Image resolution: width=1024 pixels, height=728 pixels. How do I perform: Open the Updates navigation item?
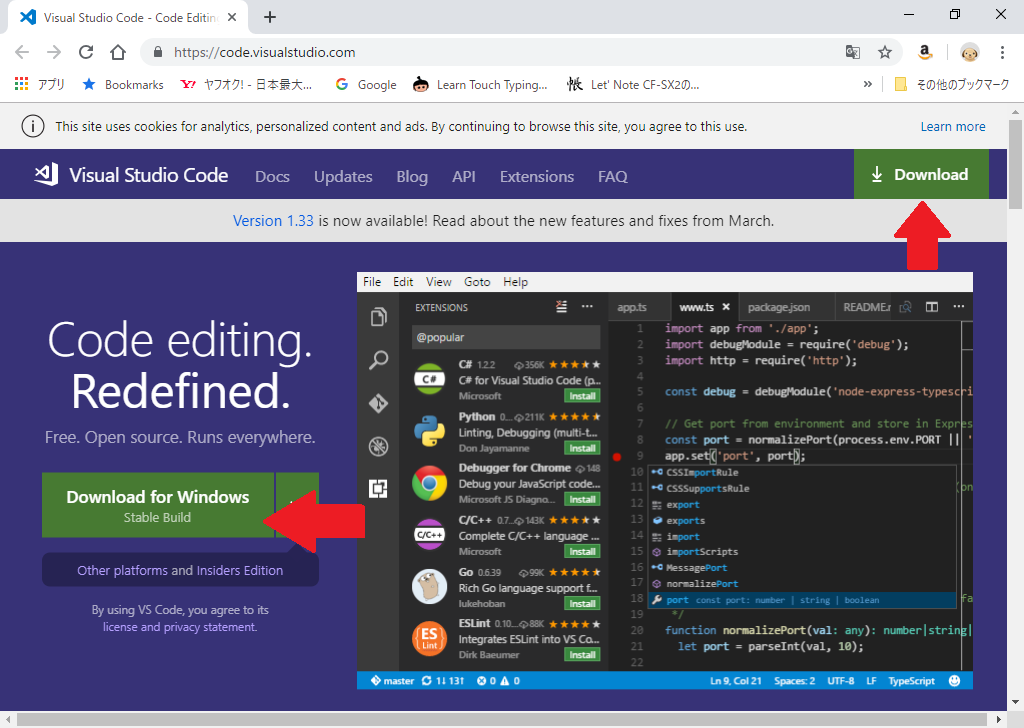click(343, 176)
